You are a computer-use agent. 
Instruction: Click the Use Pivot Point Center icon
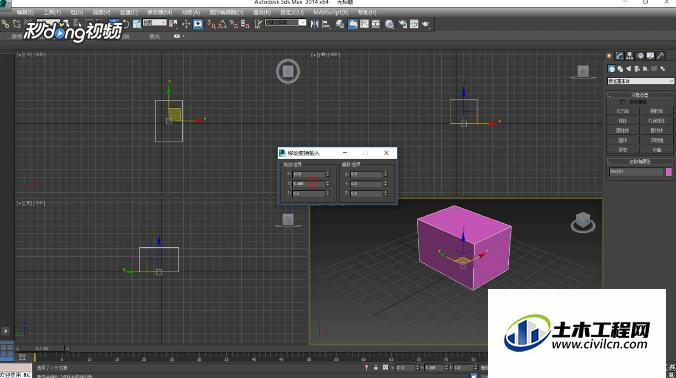pyautogui.click(x=173, y=24)
